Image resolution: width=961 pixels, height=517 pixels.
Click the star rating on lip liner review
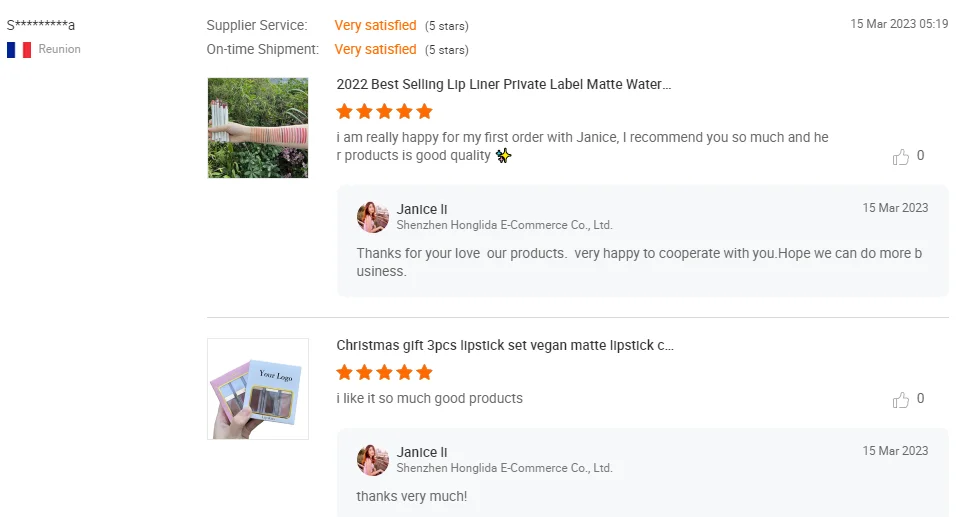coord(384,111)
